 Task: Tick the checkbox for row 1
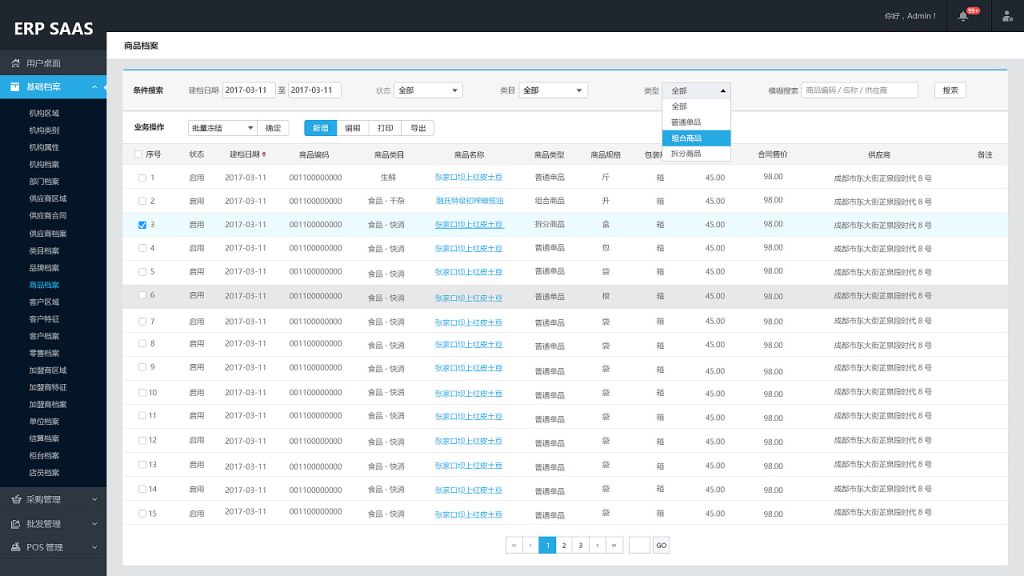coord(142,178)
